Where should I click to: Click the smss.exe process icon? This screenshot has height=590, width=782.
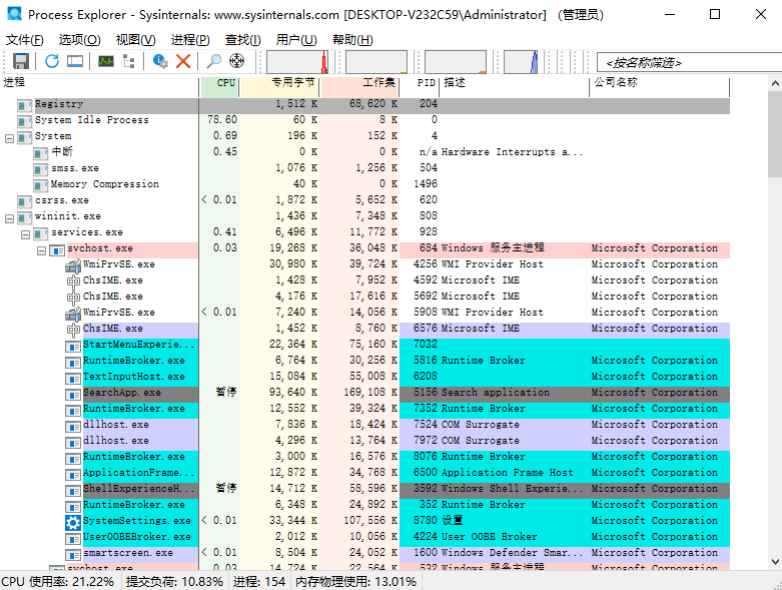[x=41, y=170]
